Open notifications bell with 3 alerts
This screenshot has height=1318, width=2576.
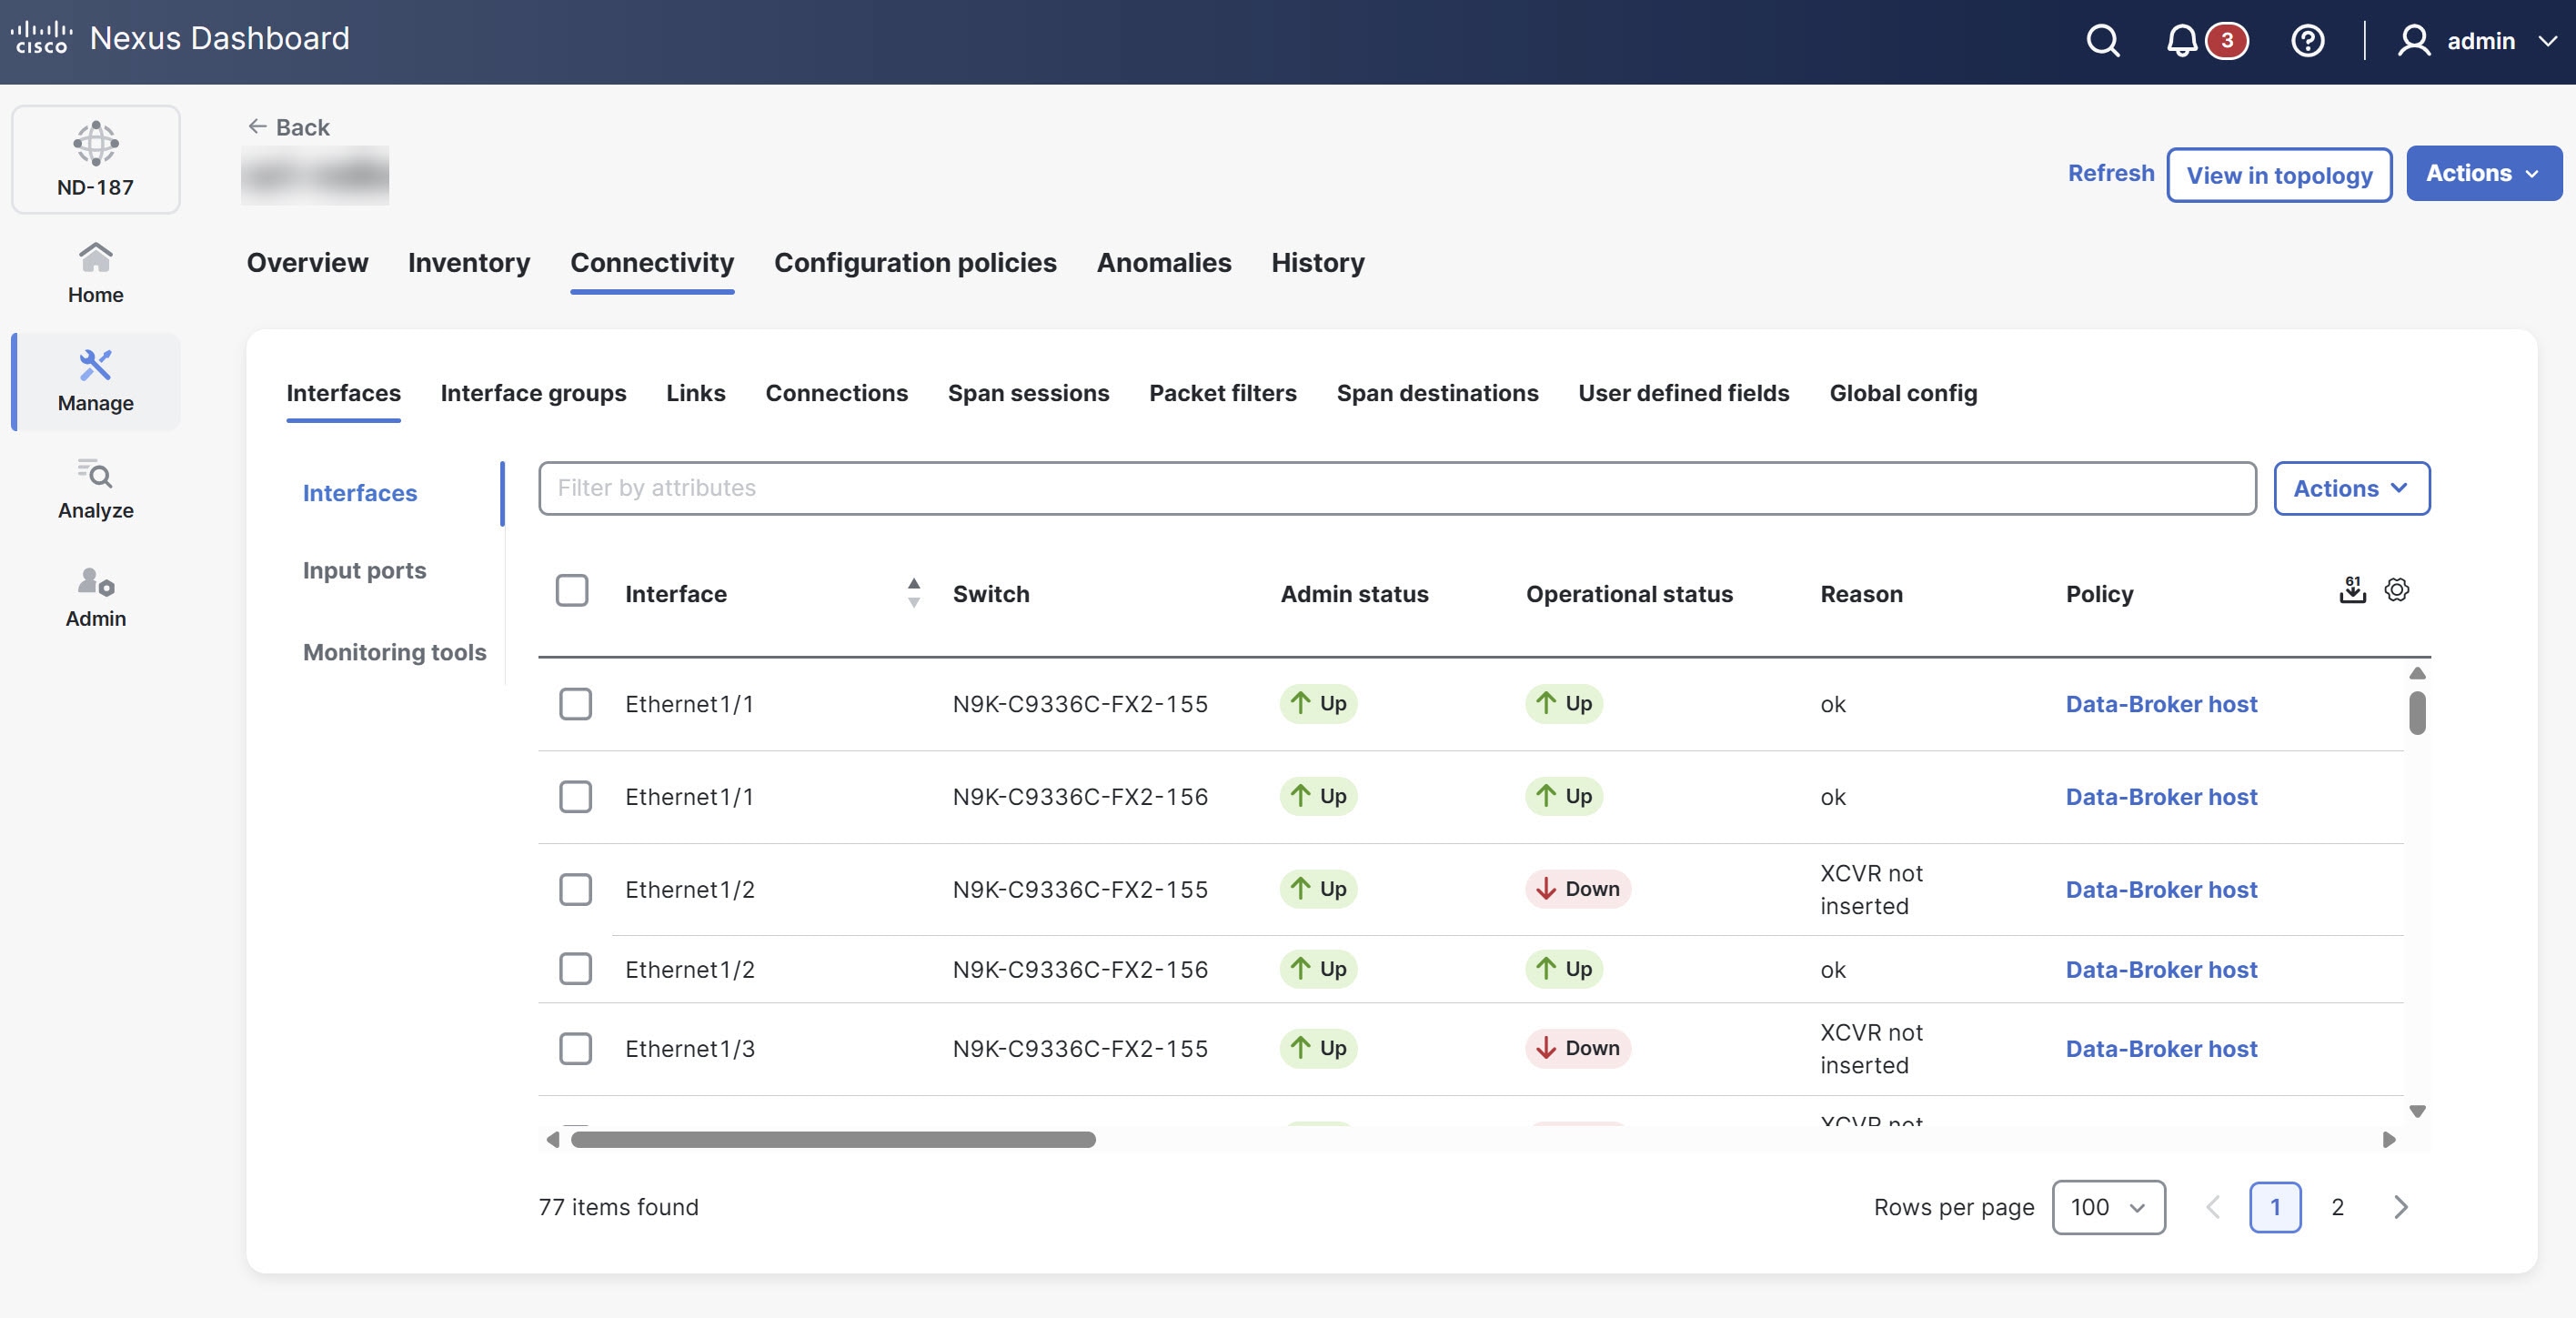click(2181, 41)
